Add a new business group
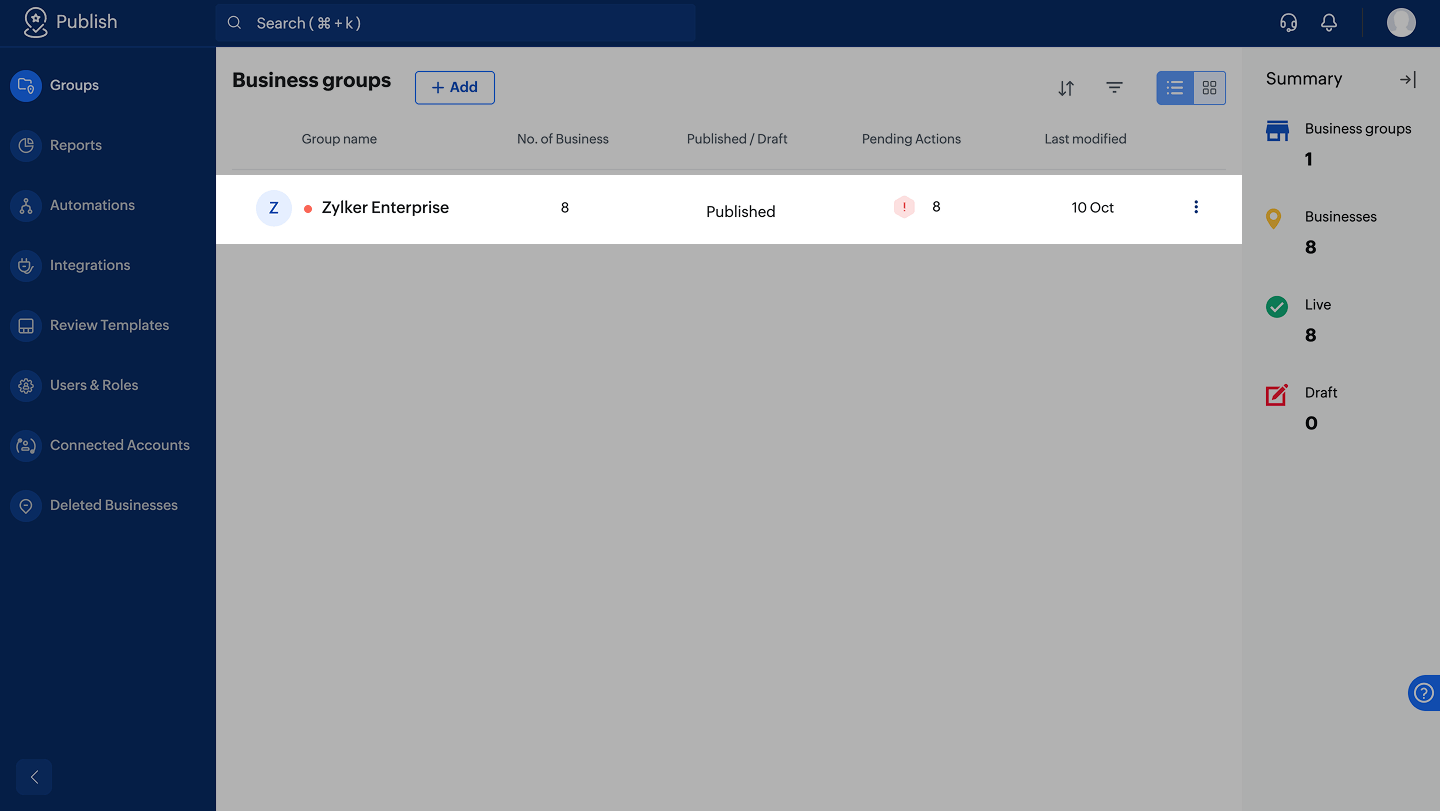Screen dimensions: 1440x811 (x=455, y=87)
